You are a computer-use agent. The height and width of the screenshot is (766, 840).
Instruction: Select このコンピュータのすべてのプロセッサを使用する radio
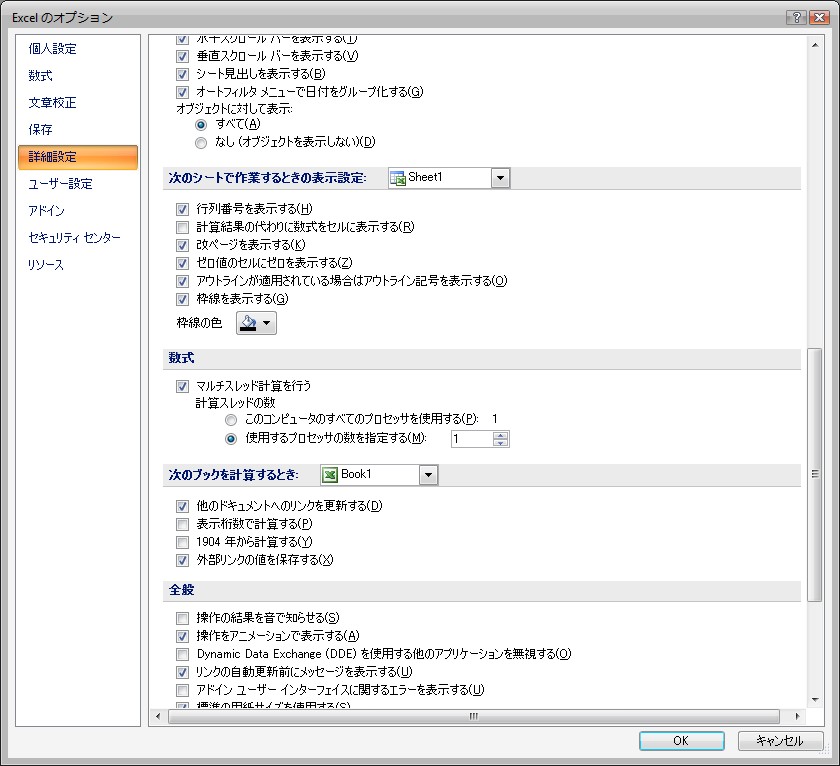point(231,419)
